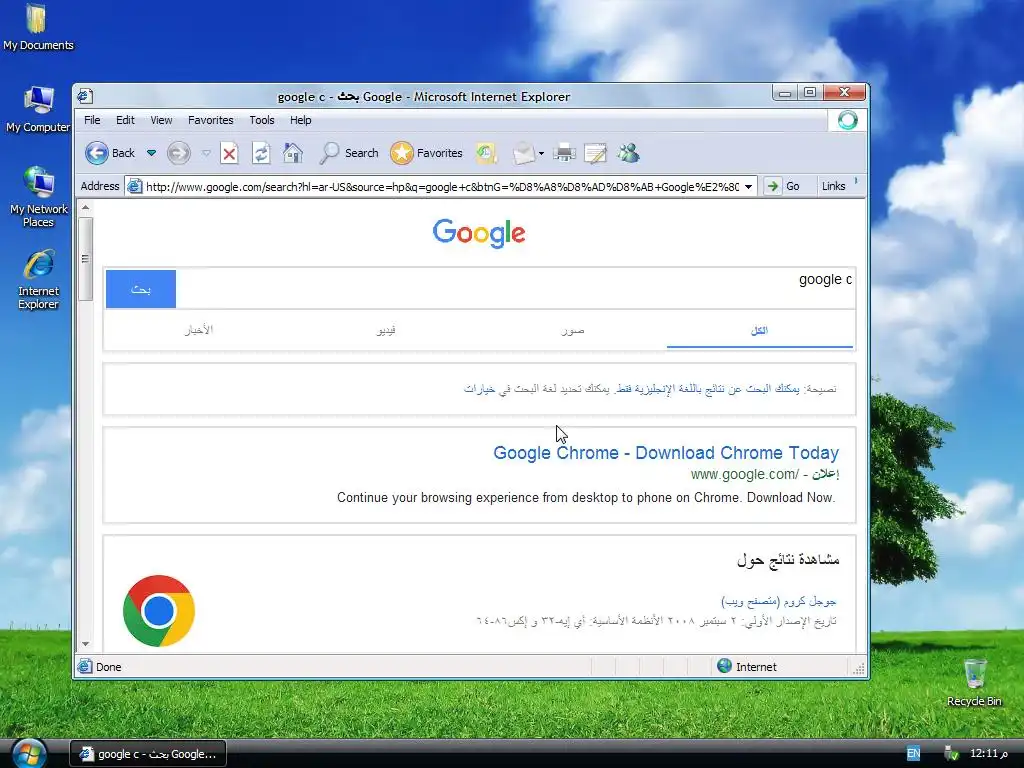Click the blue Arabic search button
The height and width of the screenshot is (768, 1024).
coord(141,289)
